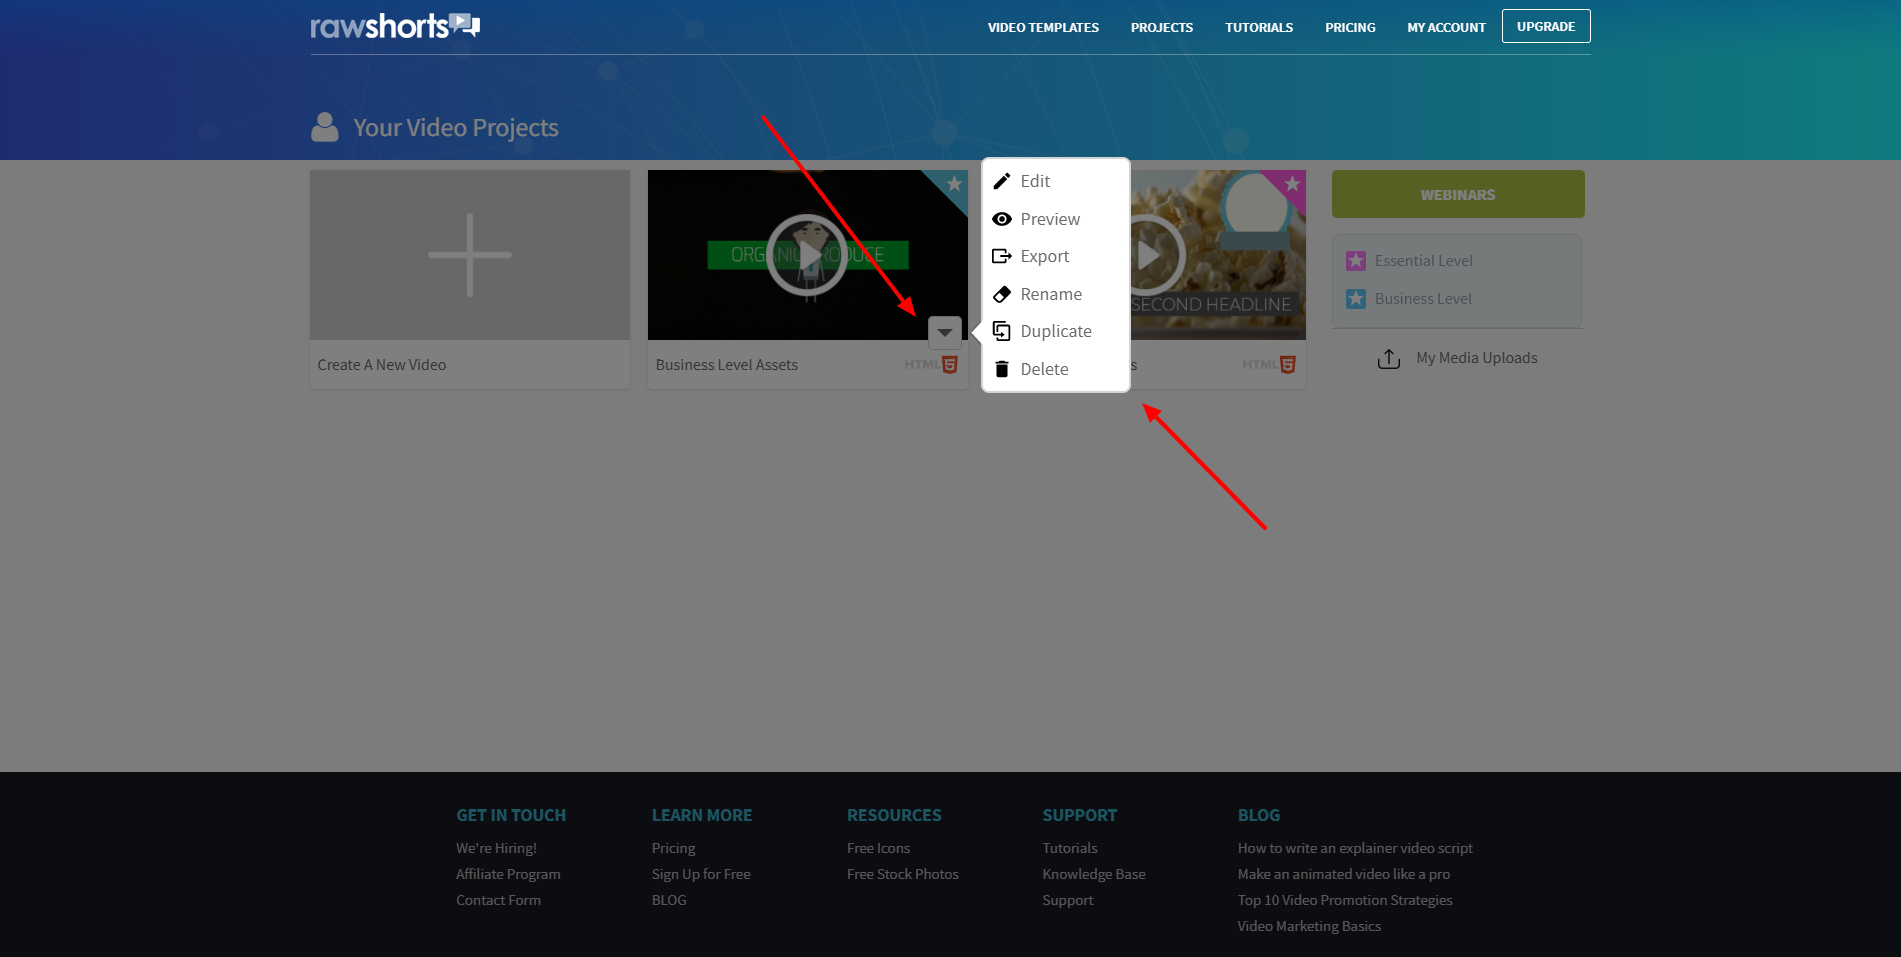The image size is (1901, 957).
Task: Click the rawshorts logo
Action: [395, 26]
